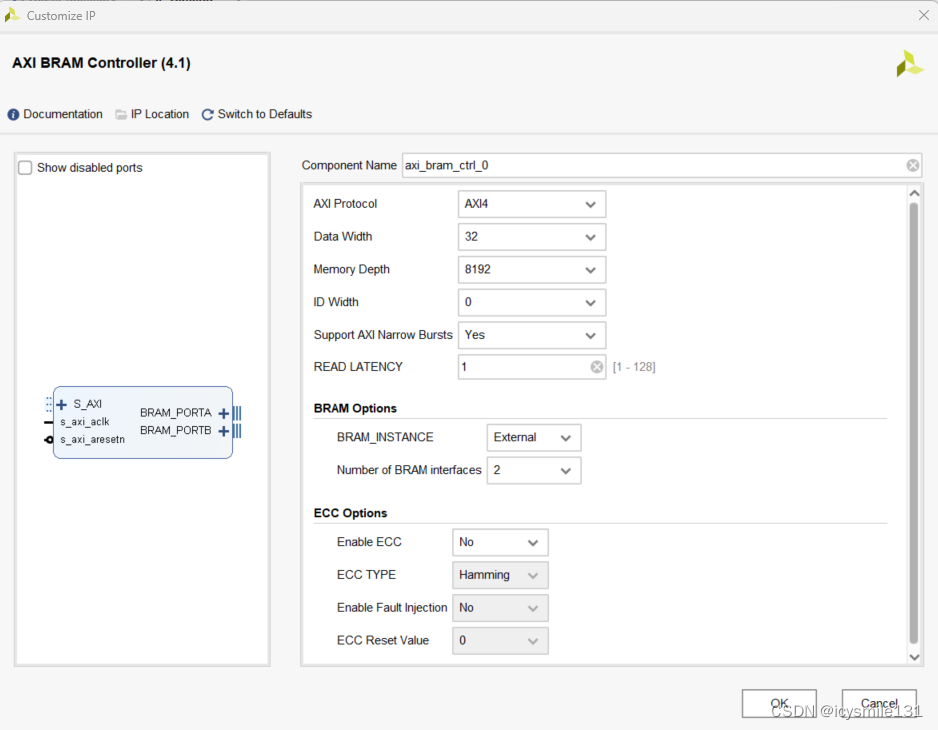Expand the BRAM_PORTA plus icon
This screenshot has height=730, width=938.
tap(224, 413)
